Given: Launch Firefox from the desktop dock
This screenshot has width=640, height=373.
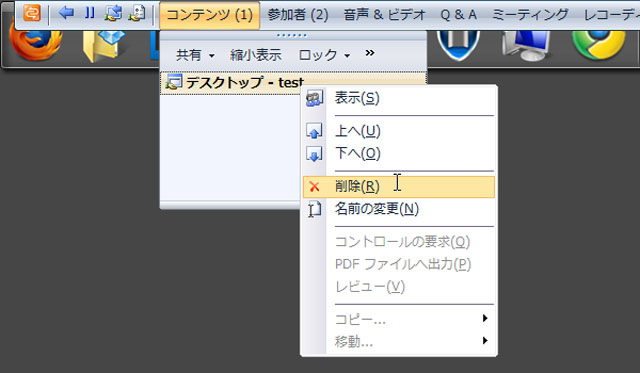Looking at the screenshot, I should [35, 43].
